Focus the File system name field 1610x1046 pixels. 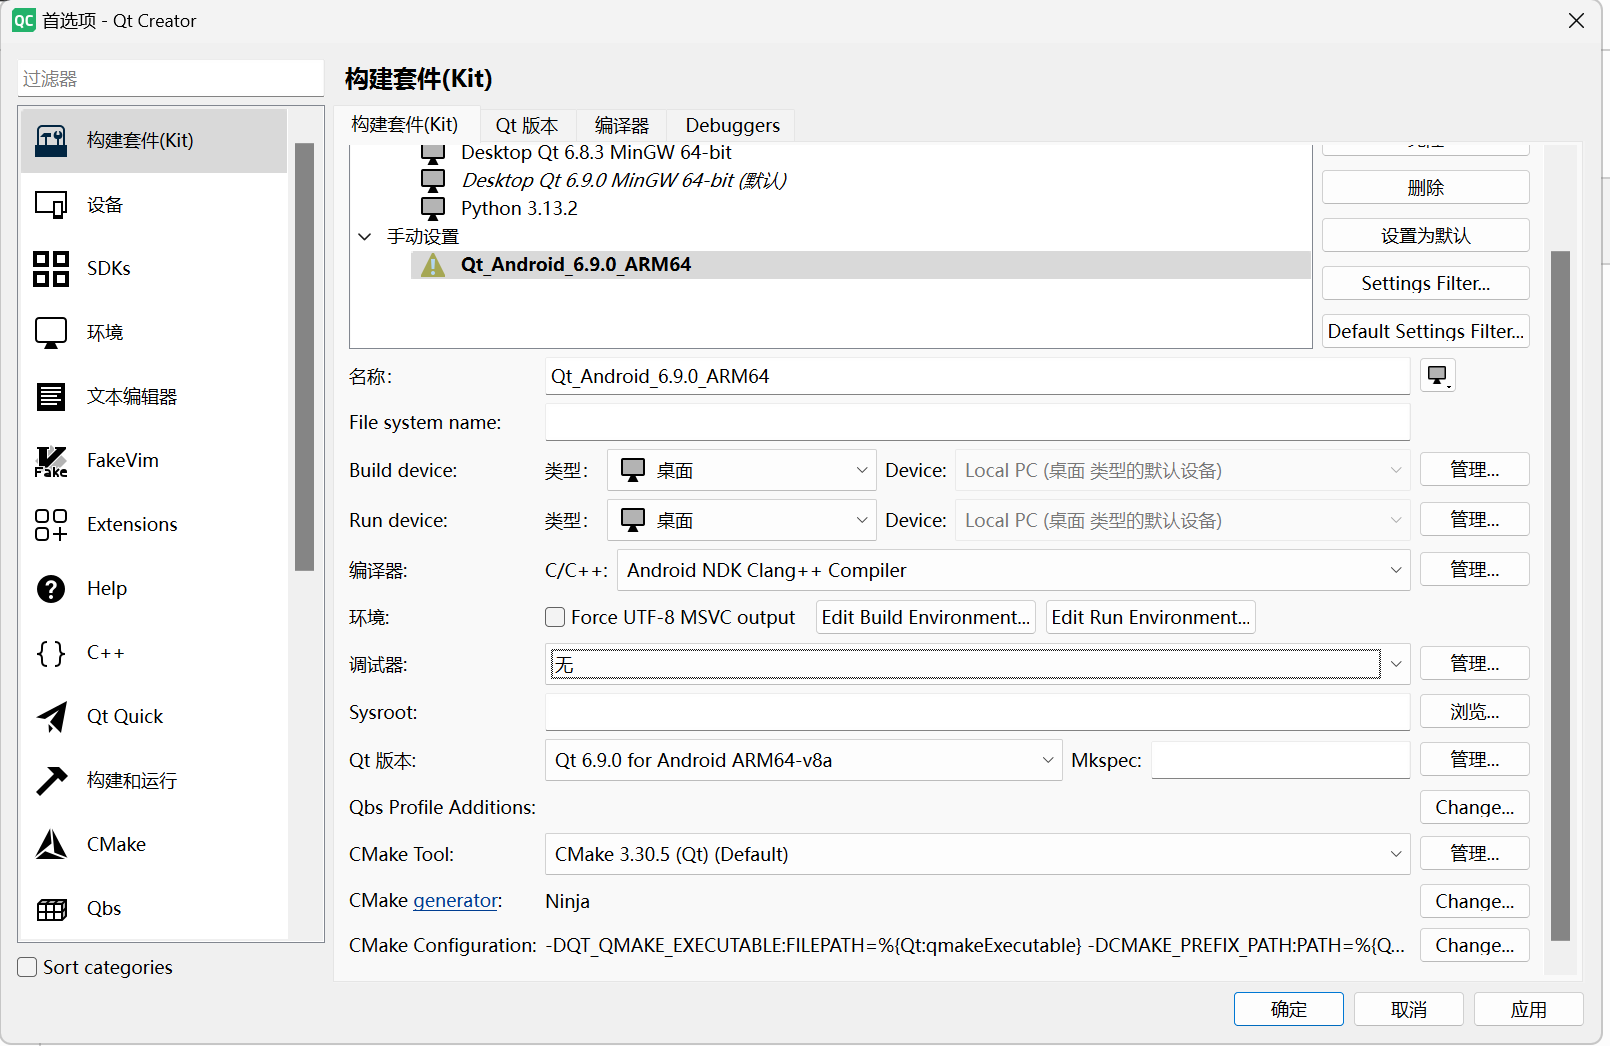click(978, 423)
